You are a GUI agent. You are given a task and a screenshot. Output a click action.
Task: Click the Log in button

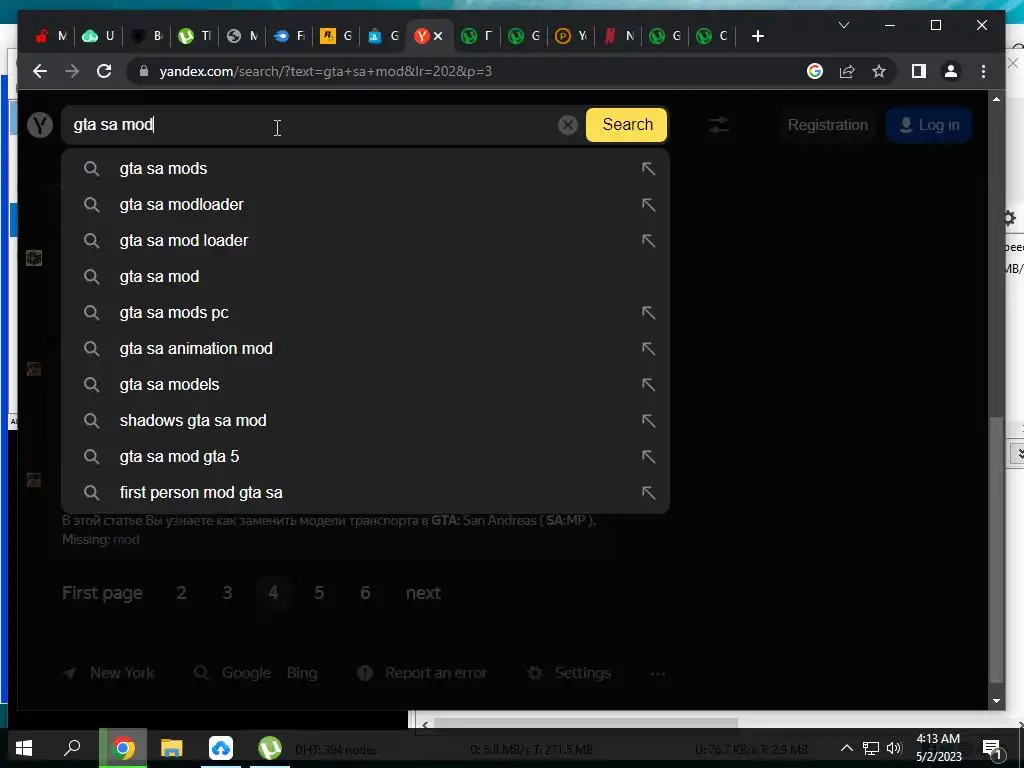click(929, 125)
